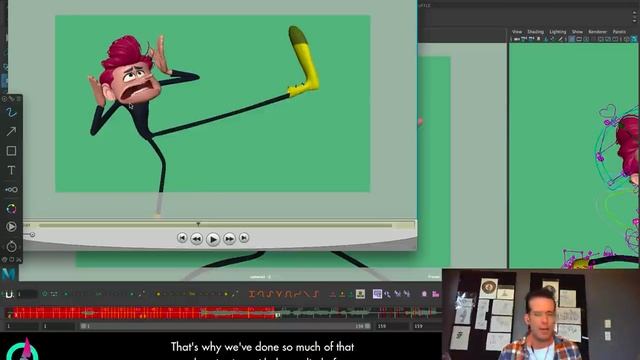Click the orange diagonal line tangent icon
The width and height of the screenshot is (640, 360).
pyautogui.click(x=307, y=294)
